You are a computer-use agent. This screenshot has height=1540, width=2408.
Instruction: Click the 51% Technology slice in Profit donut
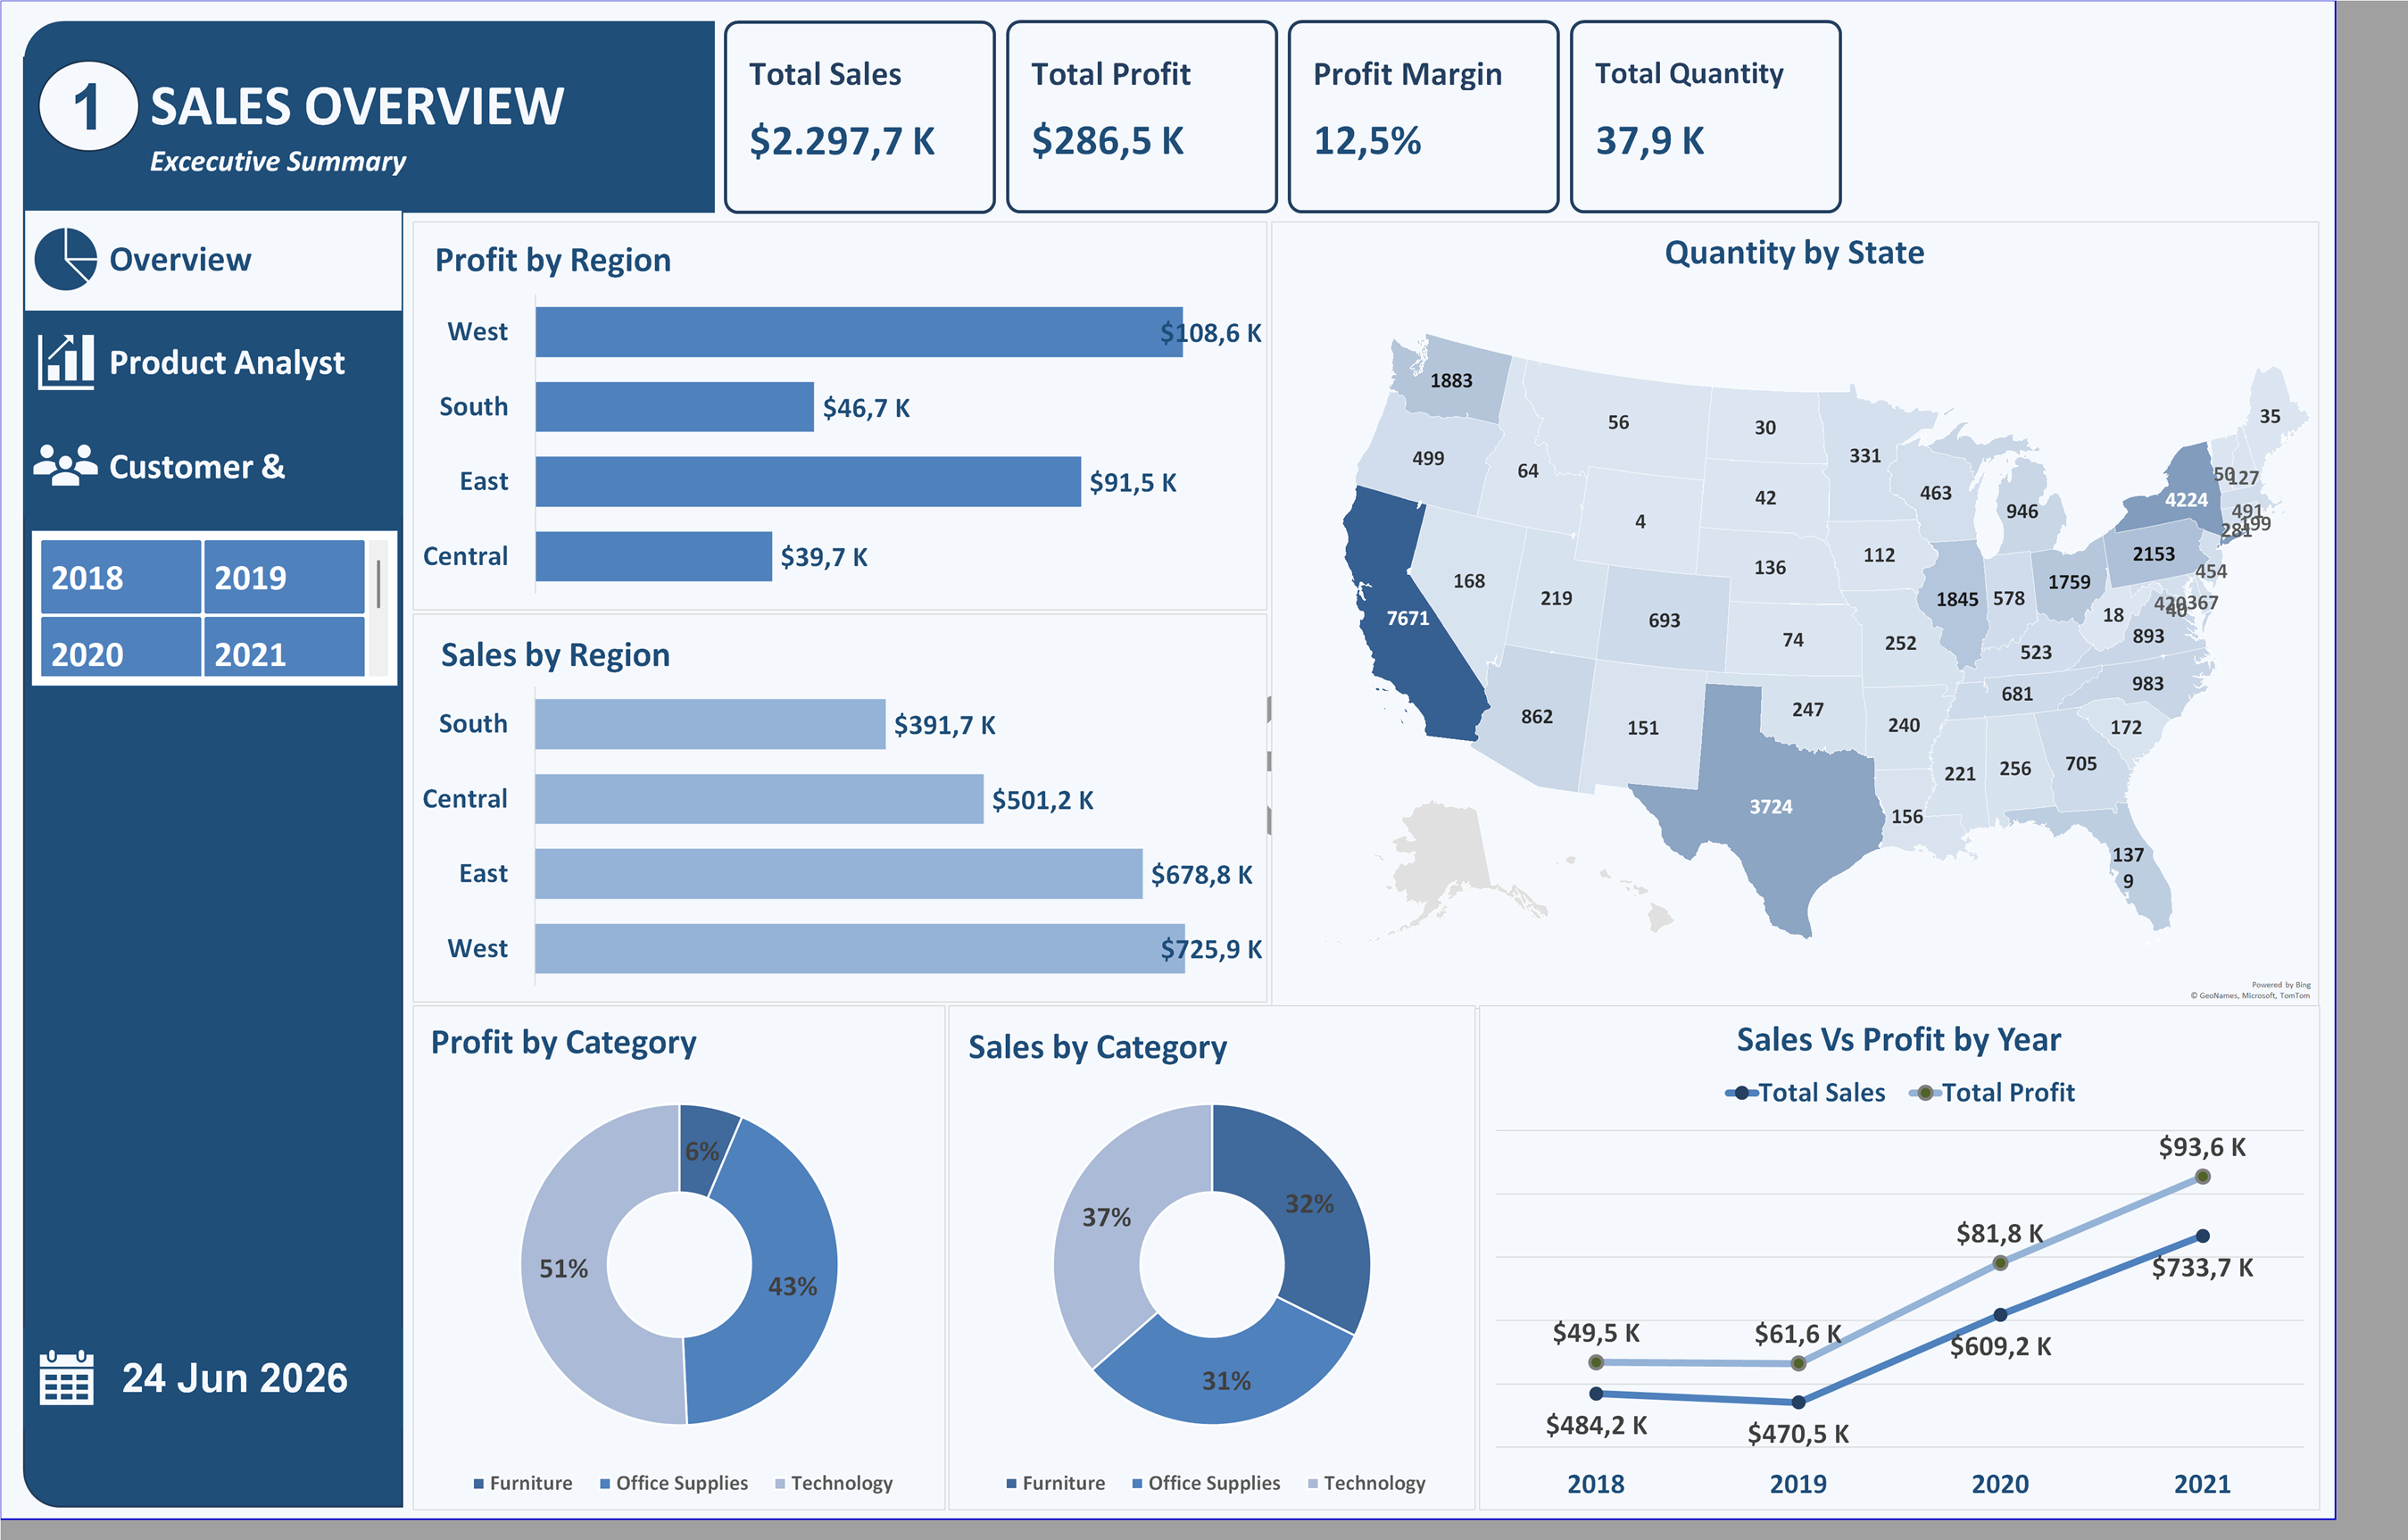(x=565, y=1268)
